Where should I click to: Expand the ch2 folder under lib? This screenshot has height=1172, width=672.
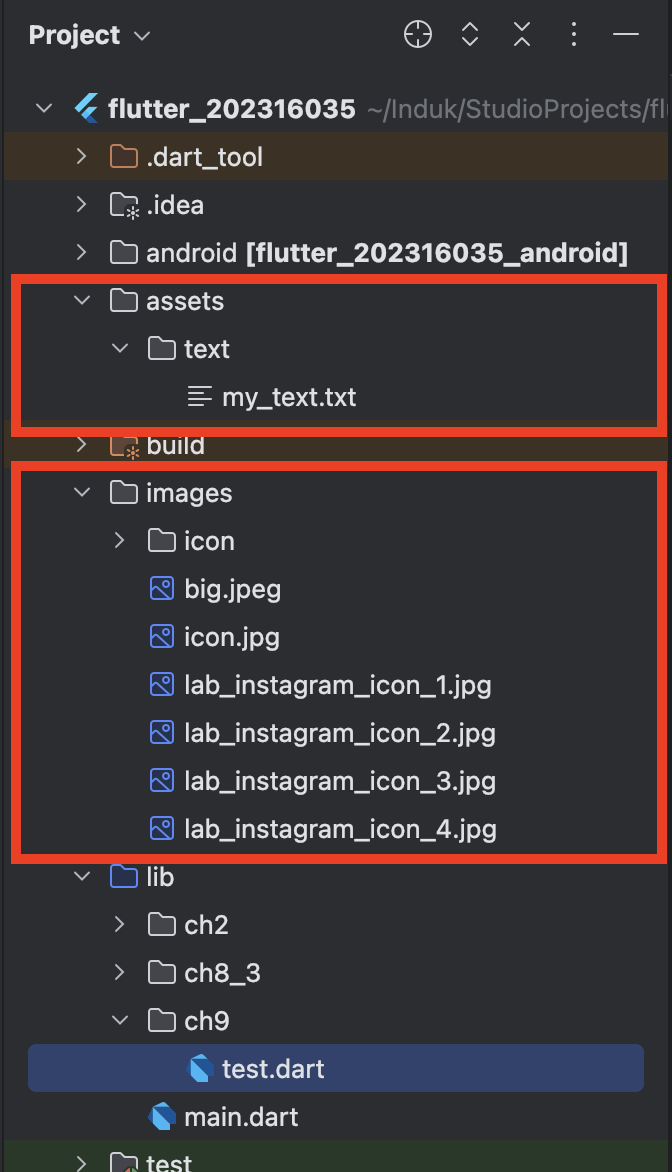(119, 924)
